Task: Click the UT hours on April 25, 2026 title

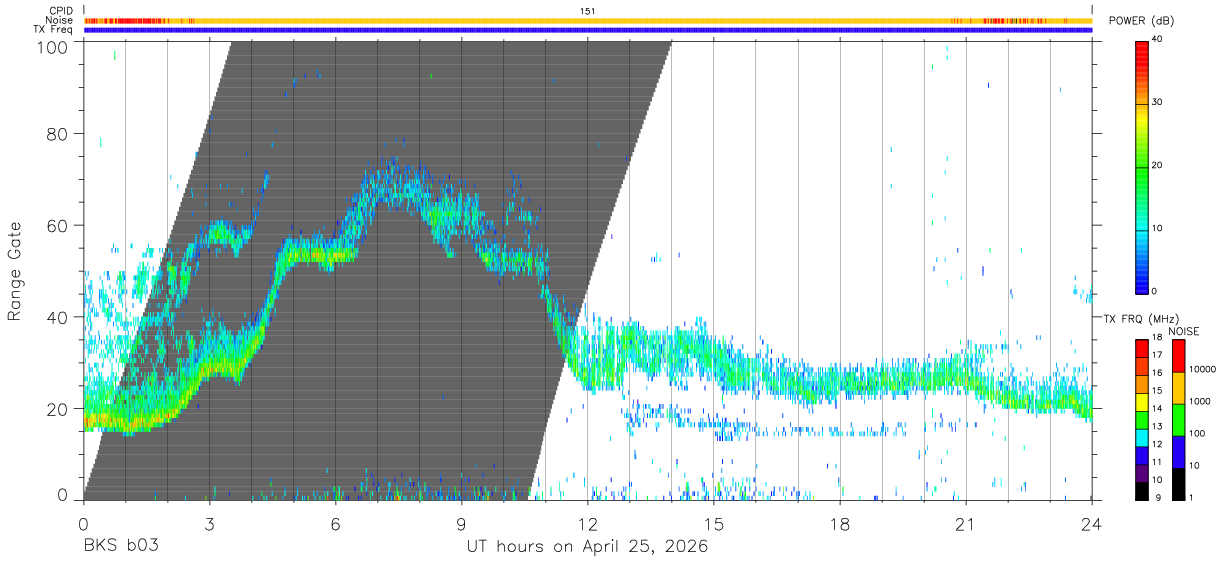Action: [x=587, y=547]
